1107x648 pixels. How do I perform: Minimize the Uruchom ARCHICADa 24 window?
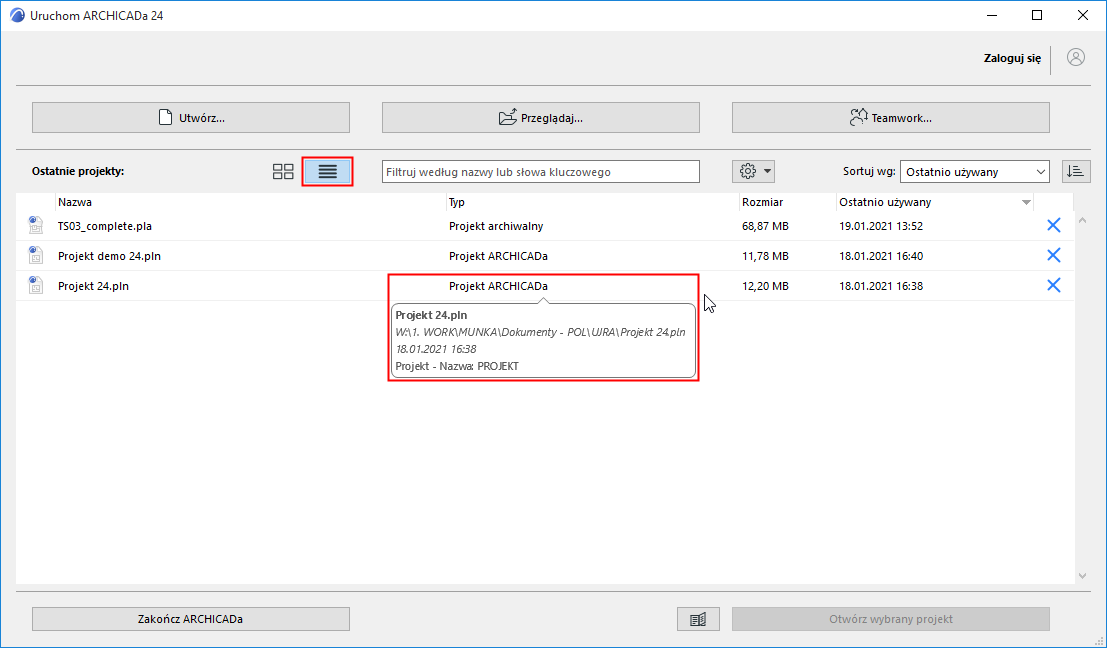(991, 15)
